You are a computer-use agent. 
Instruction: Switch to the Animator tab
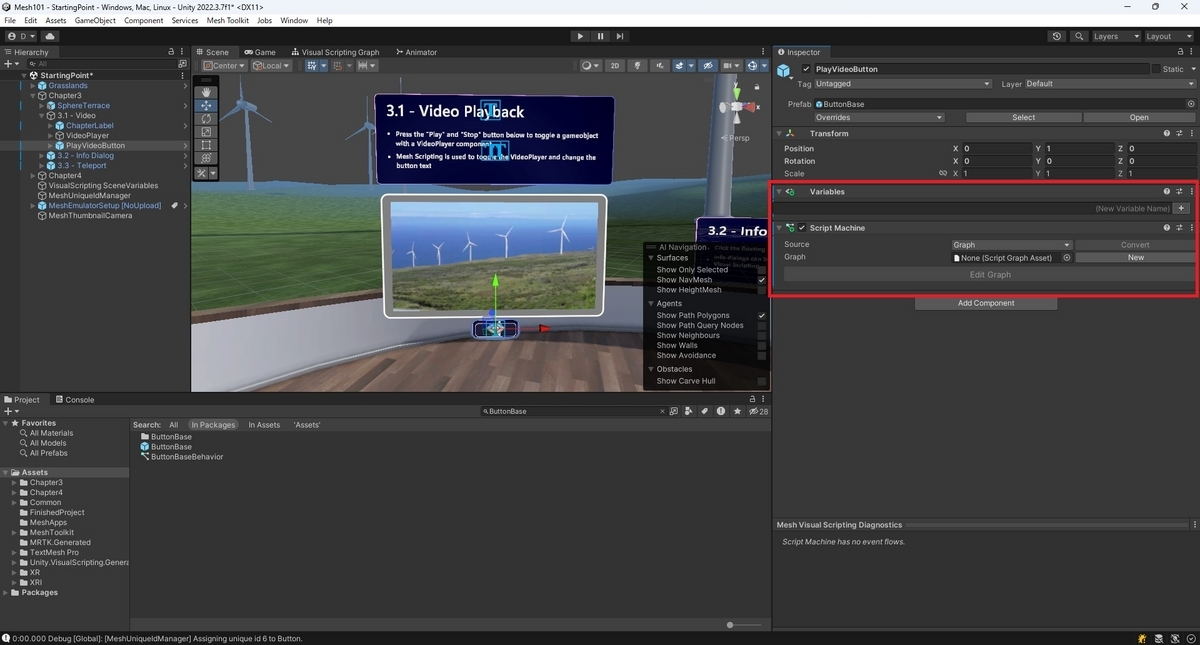pyautogui.click(x=416, y=52)
